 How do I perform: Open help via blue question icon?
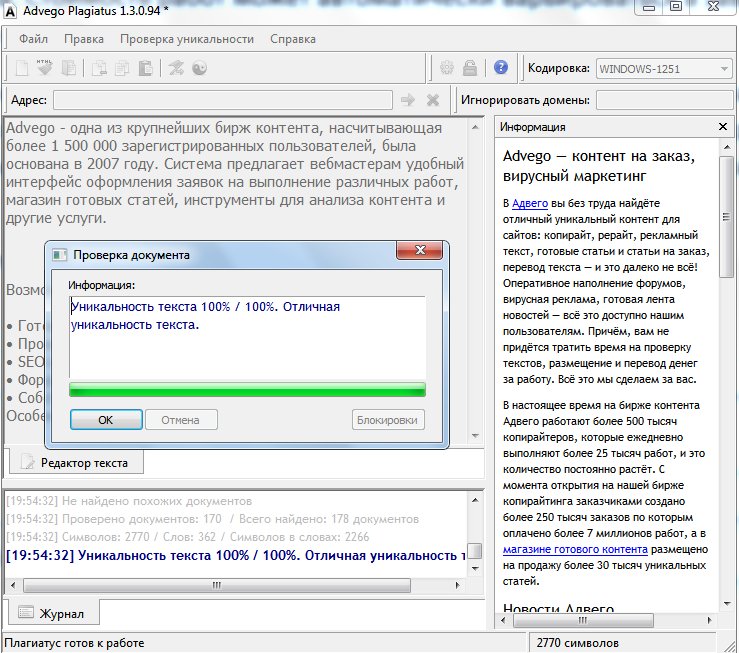pos(501,67)
